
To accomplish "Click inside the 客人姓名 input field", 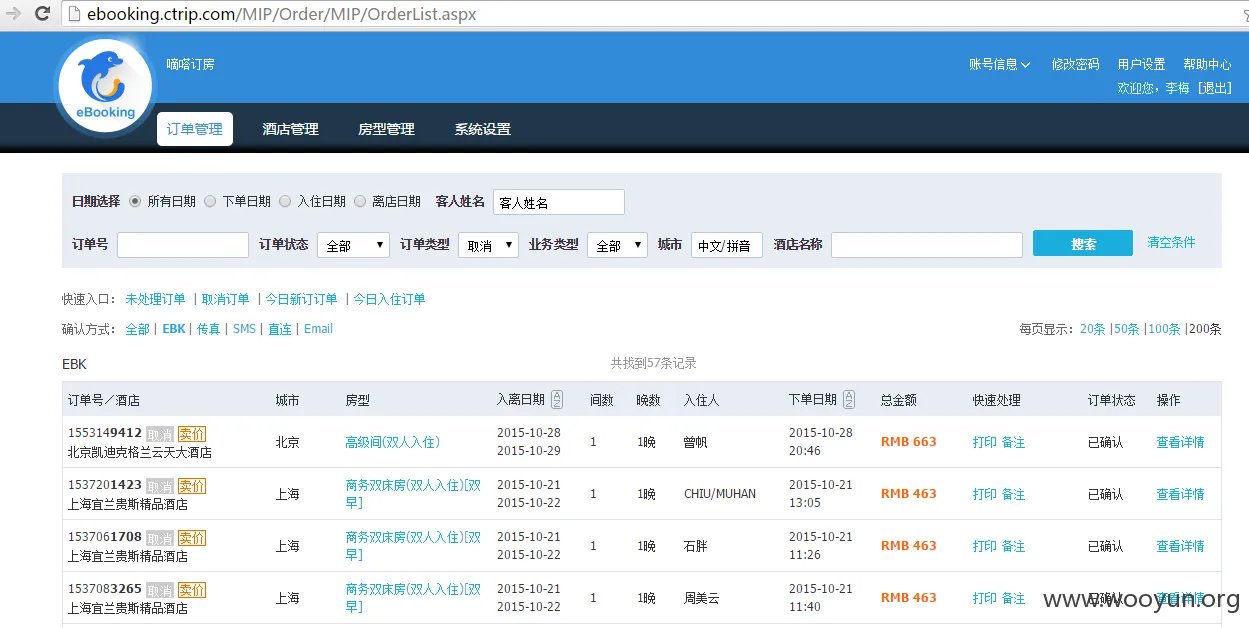I will [x=558, y=201].
